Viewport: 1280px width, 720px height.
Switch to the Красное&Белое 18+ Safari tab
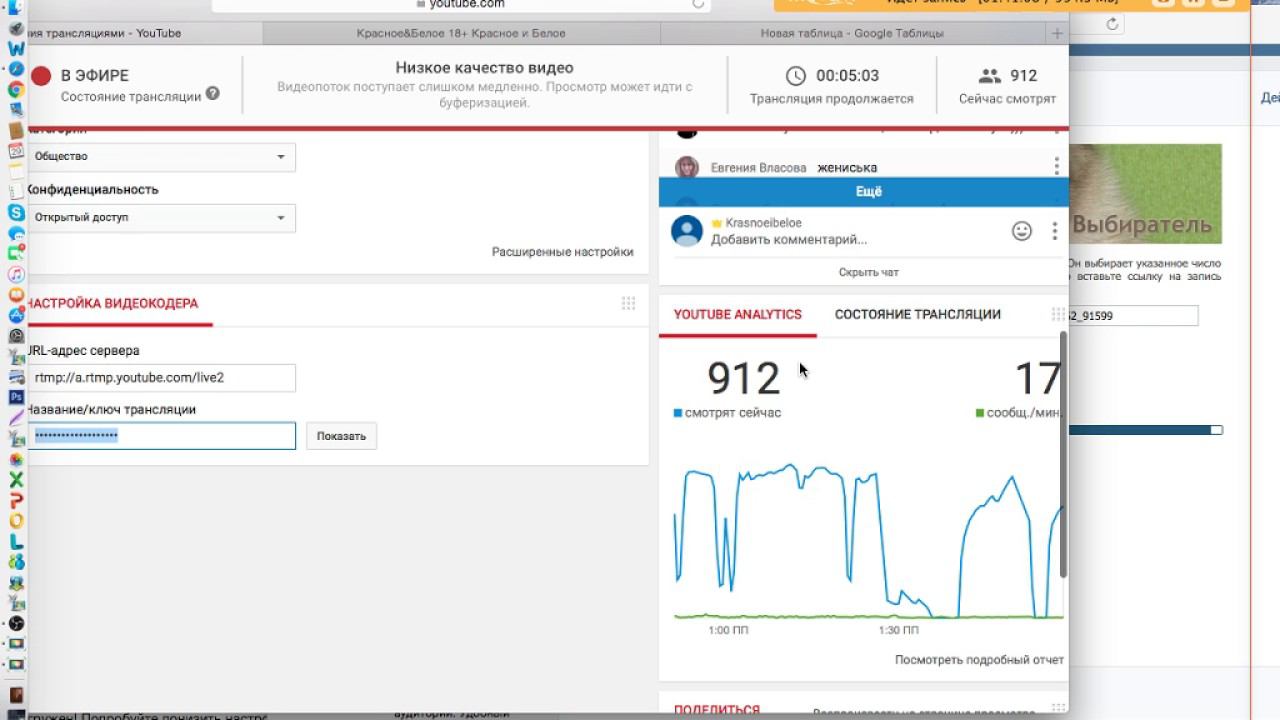pos(461,33)
